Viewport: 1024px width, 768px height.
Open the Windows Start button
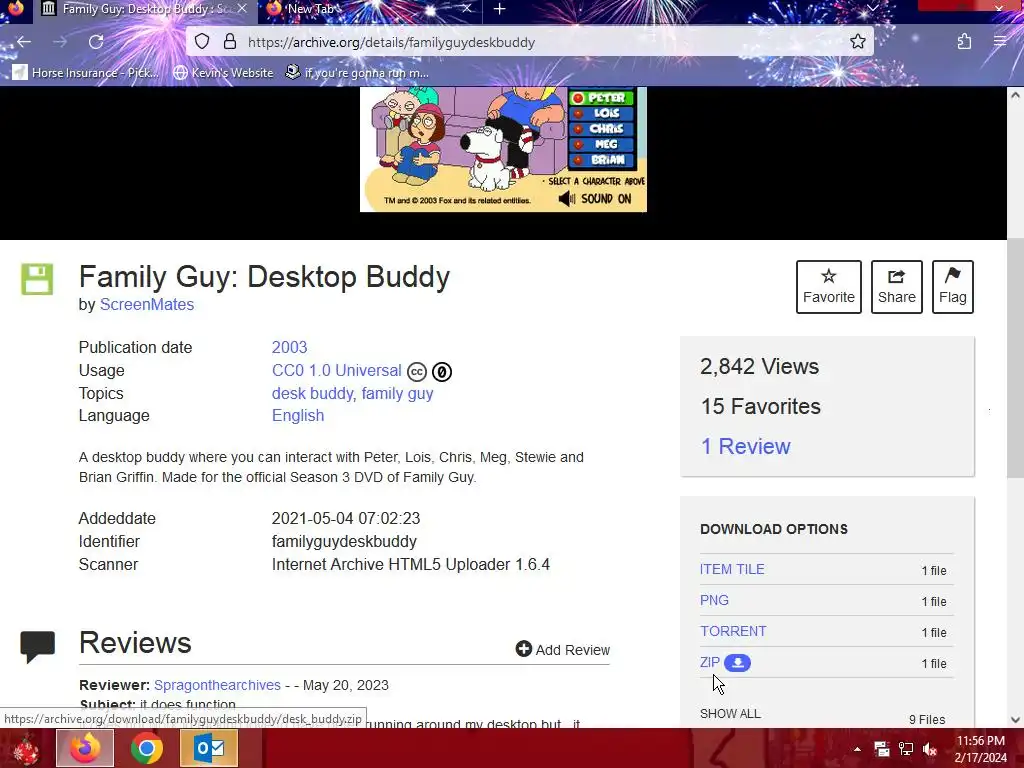26,749
